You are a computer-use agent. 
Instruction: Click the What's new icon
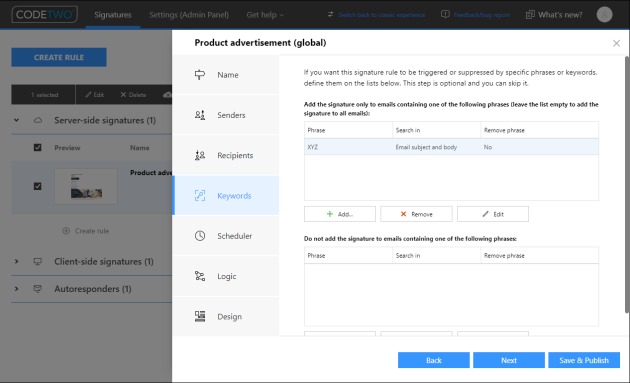point(530,14)
